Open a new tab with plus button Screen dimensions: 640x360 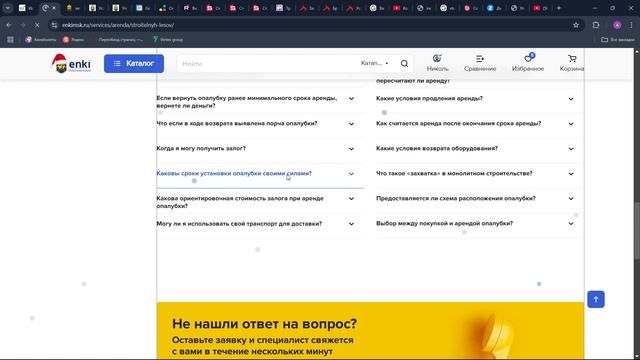(559, 8)
